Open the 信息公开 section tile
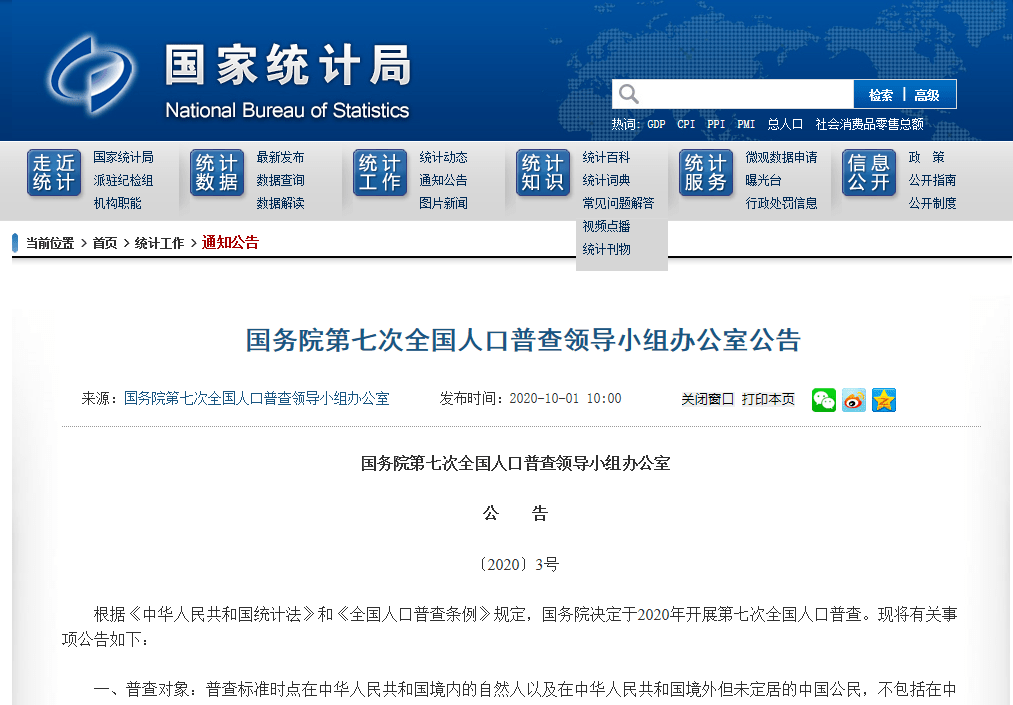 pos(868,173)
